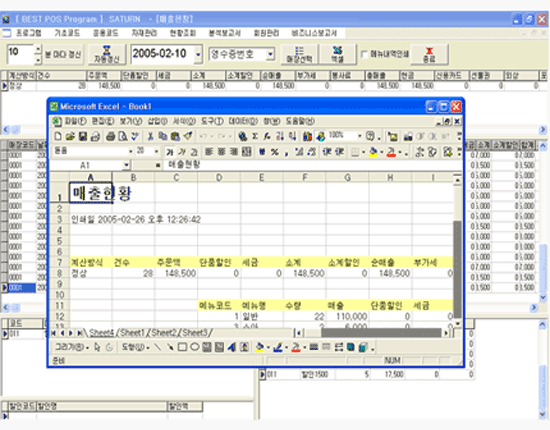Open the 도형 AutoShapes dropdown
The height and width of the screenshot is (430, 550).
tap(135, 347)
